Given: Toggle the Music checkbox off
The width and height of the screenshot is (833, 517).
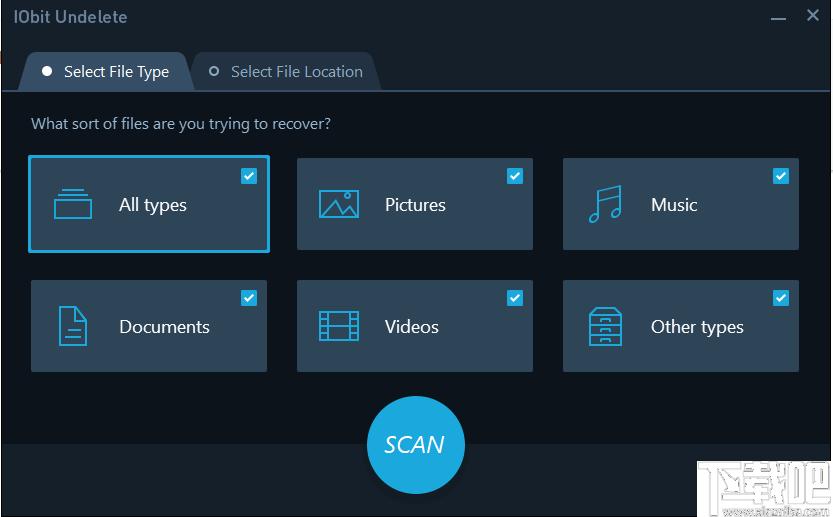Looking at the screenshot, I should [x=781, y=176].
